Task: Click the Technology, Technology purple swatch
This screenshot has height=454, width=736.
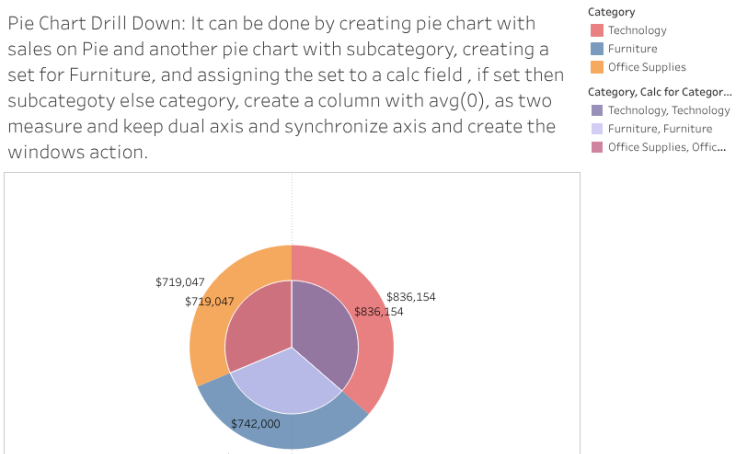Action: [x=595, y=110]
